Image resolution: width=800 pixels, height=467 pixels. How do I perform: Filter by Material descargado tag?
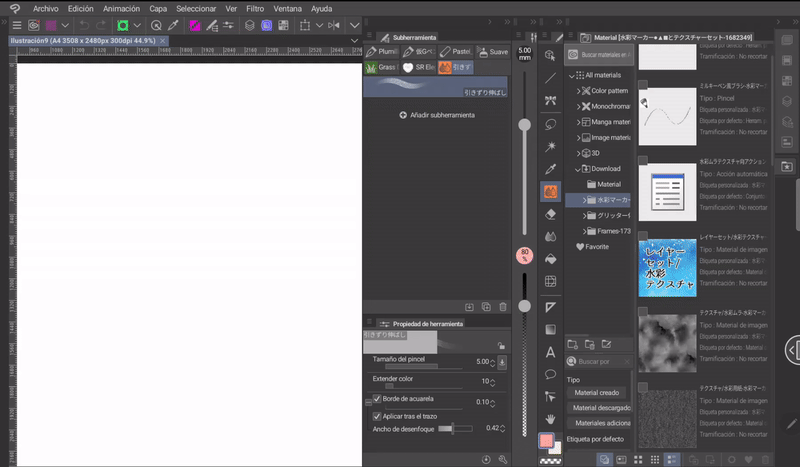599,408
